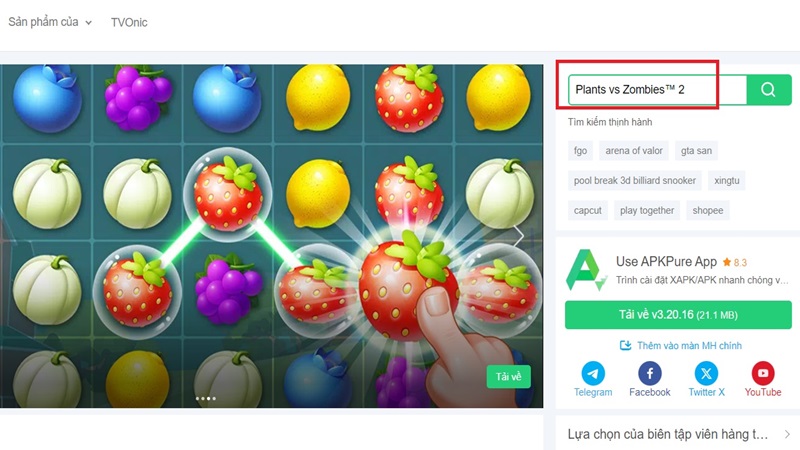This screenshot has width=800, height=450.
Task: Click the Tải về button on banner
Action: pos(508,377)
